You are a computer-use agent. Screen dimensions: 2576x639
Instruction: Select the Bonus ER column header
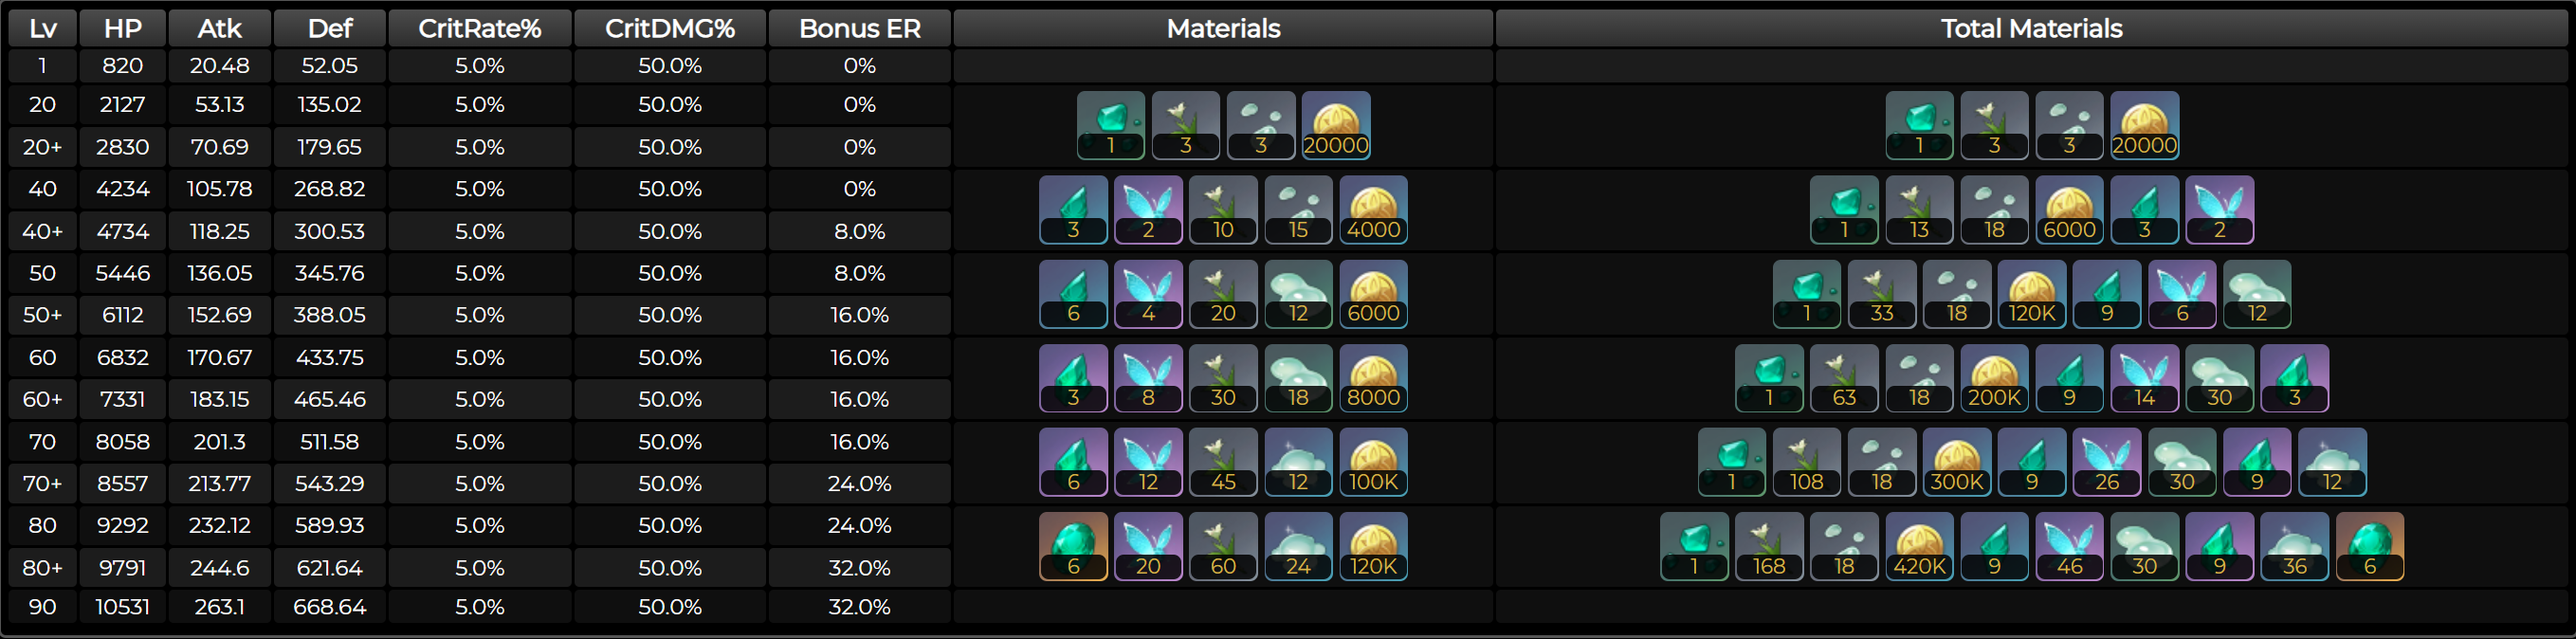[x=859, y=28]
